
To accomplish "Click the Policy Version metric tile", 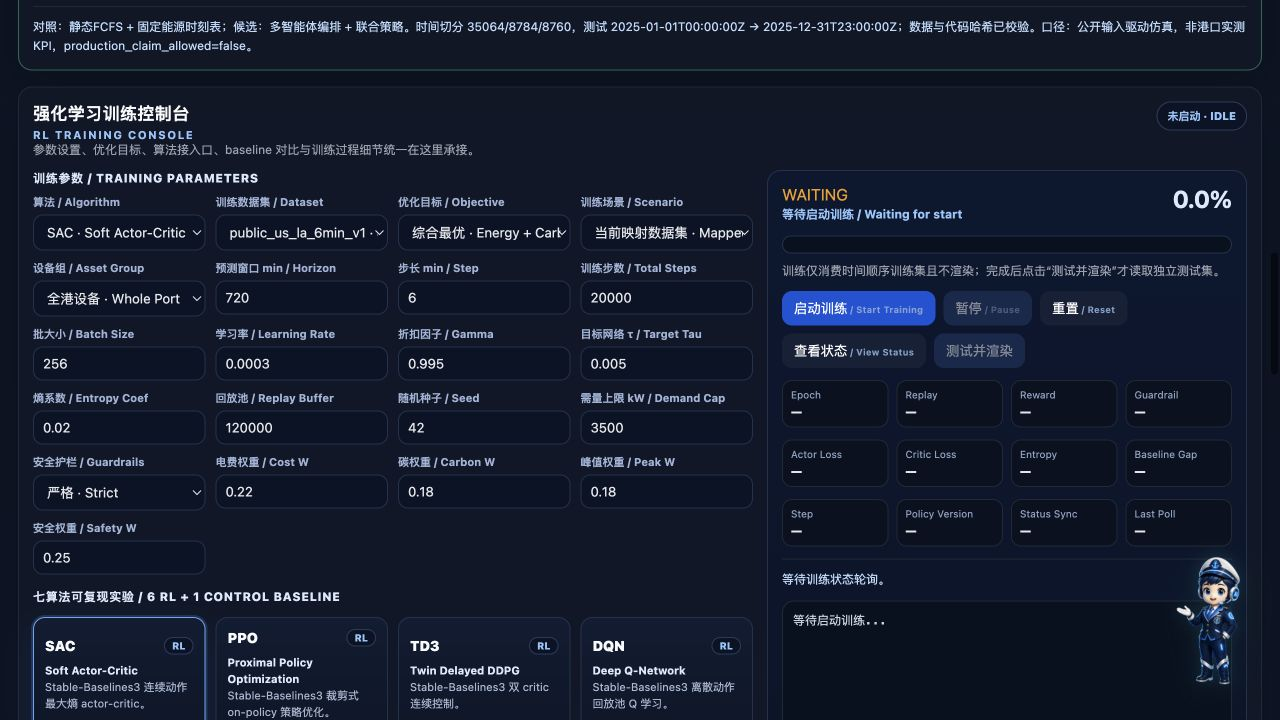I will [949, 523].
